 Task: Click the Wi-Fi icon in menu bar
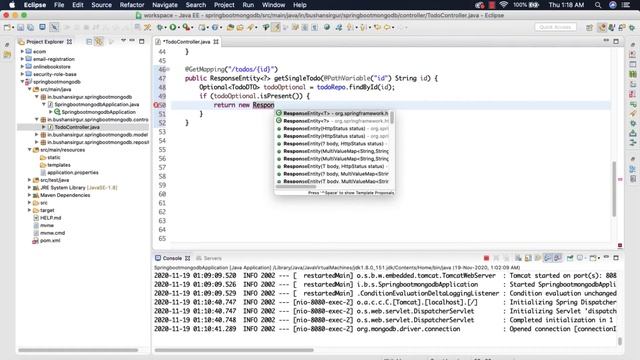coord(503,5)
